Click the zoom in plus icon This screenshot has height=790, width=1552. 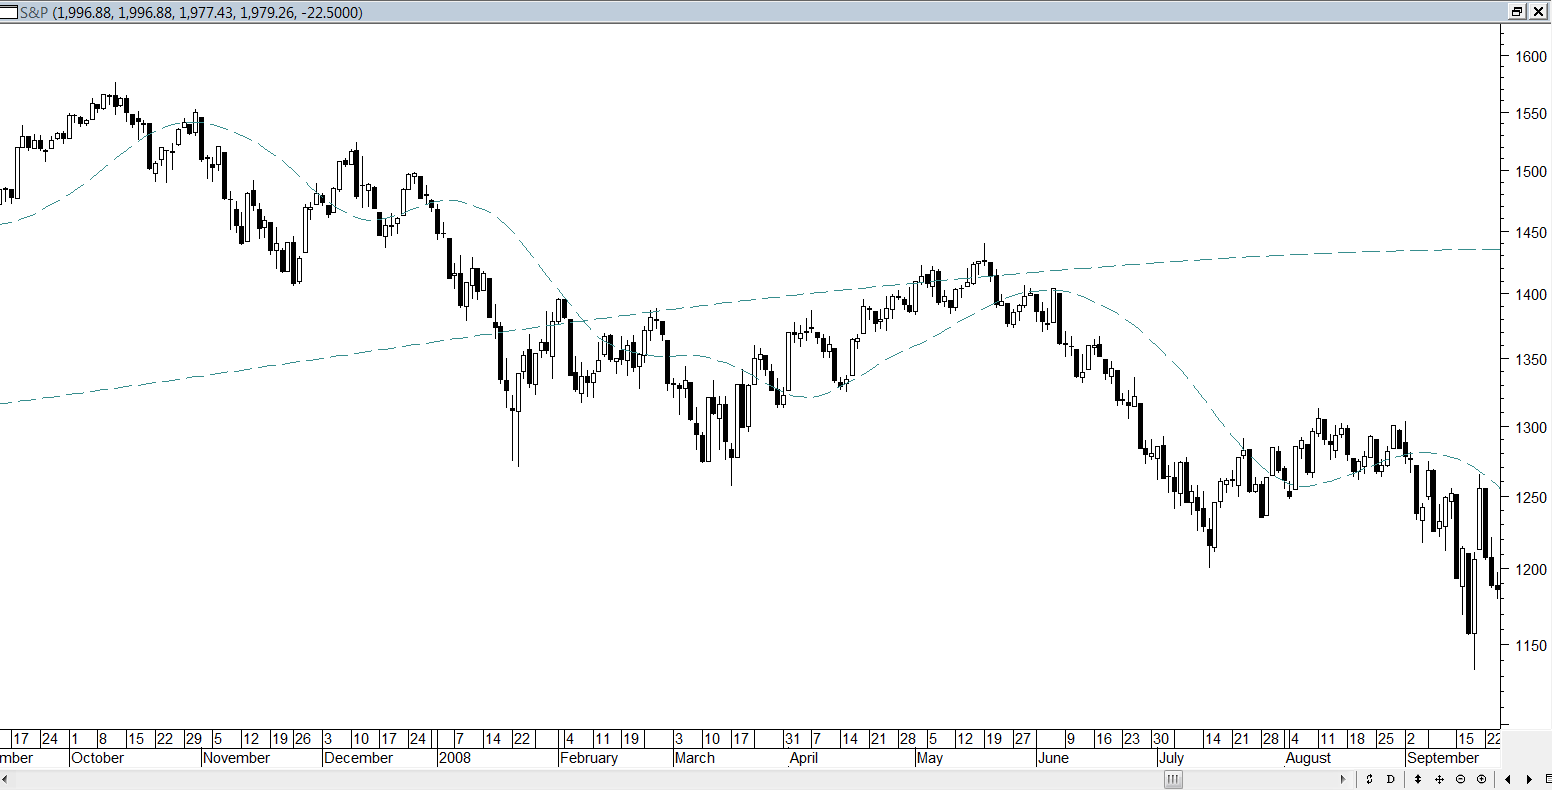(1481, 779)
